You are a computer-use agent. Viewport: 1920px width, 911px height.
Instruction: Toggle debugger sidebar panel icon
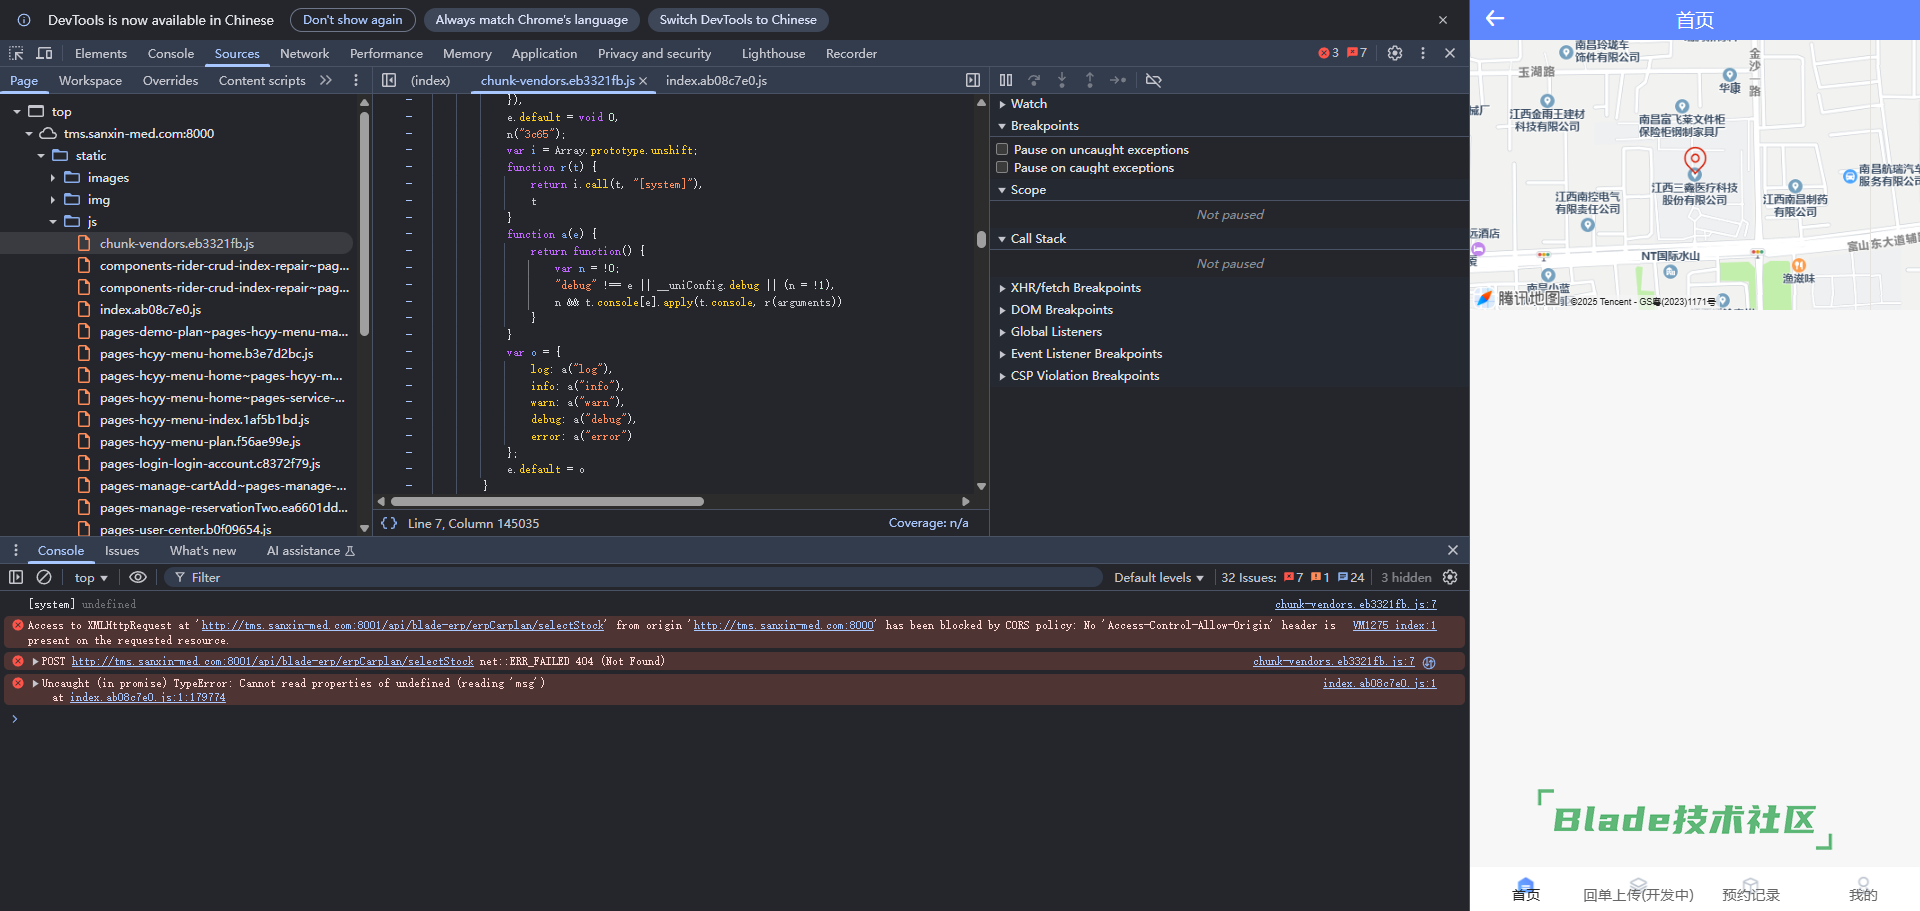click(x=972, y=80)
